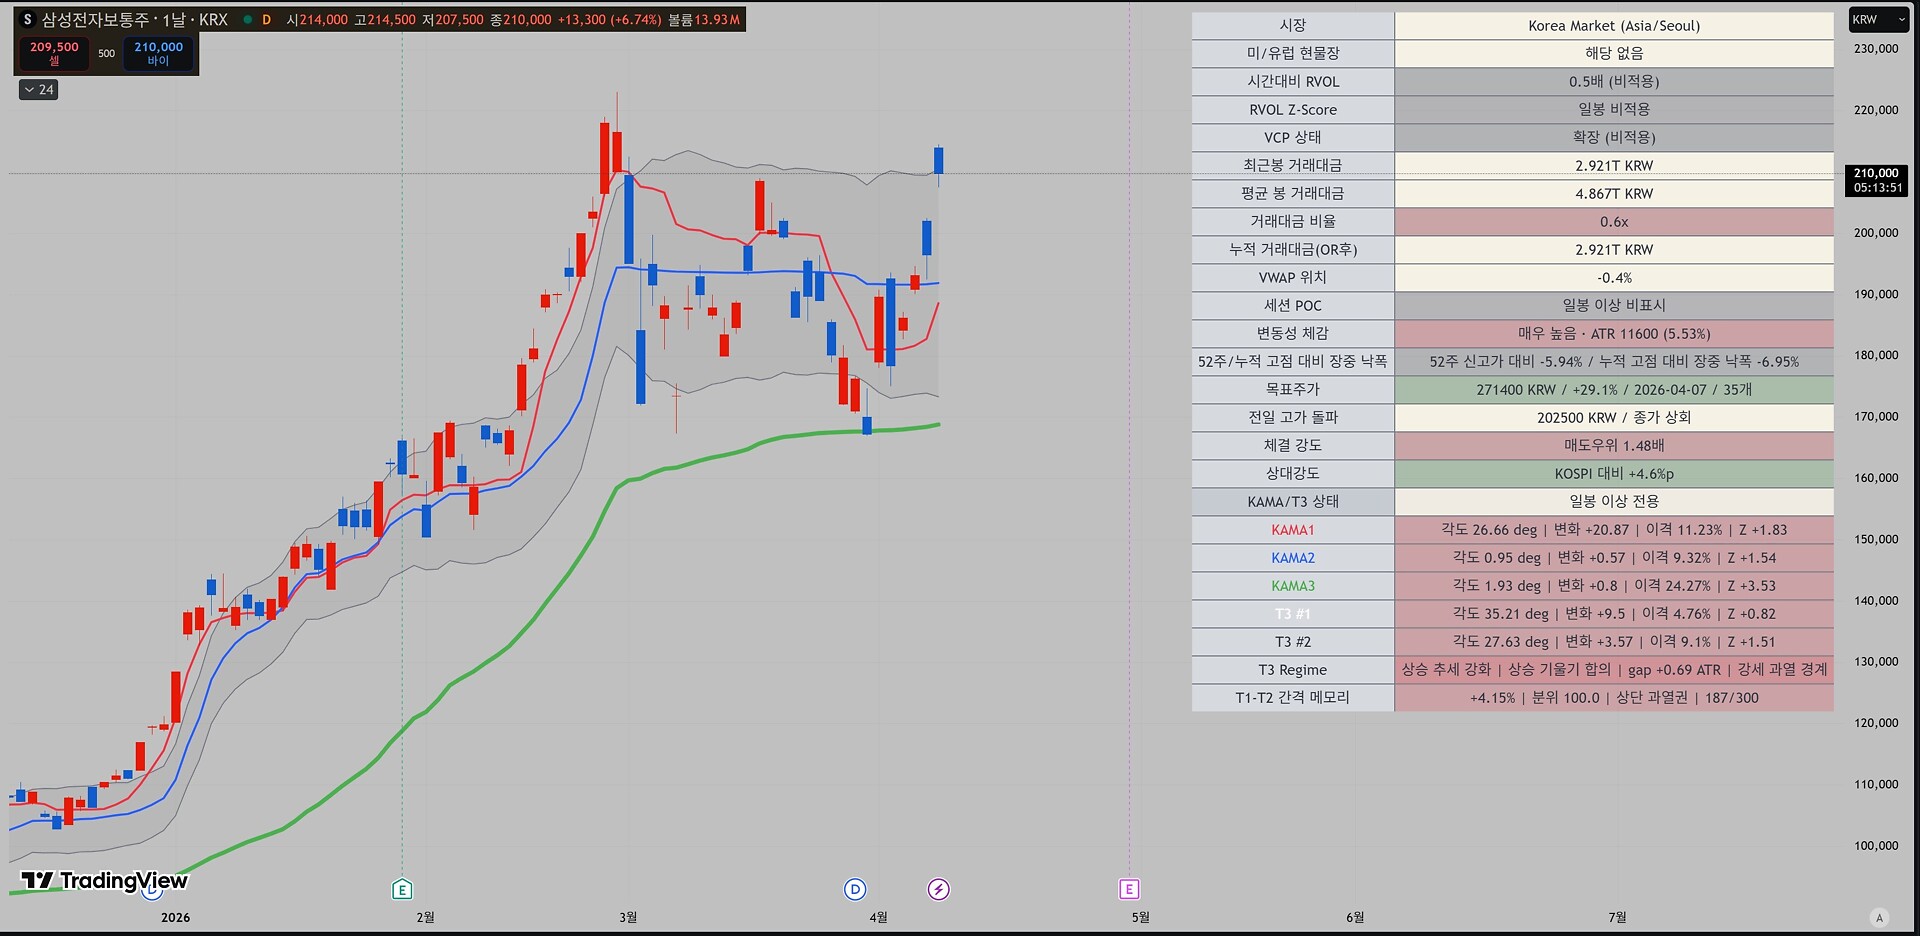Click the '4.867T KRW' value cell
The width and height of the screenshot is (1920, 936).
click(1614, 194)
